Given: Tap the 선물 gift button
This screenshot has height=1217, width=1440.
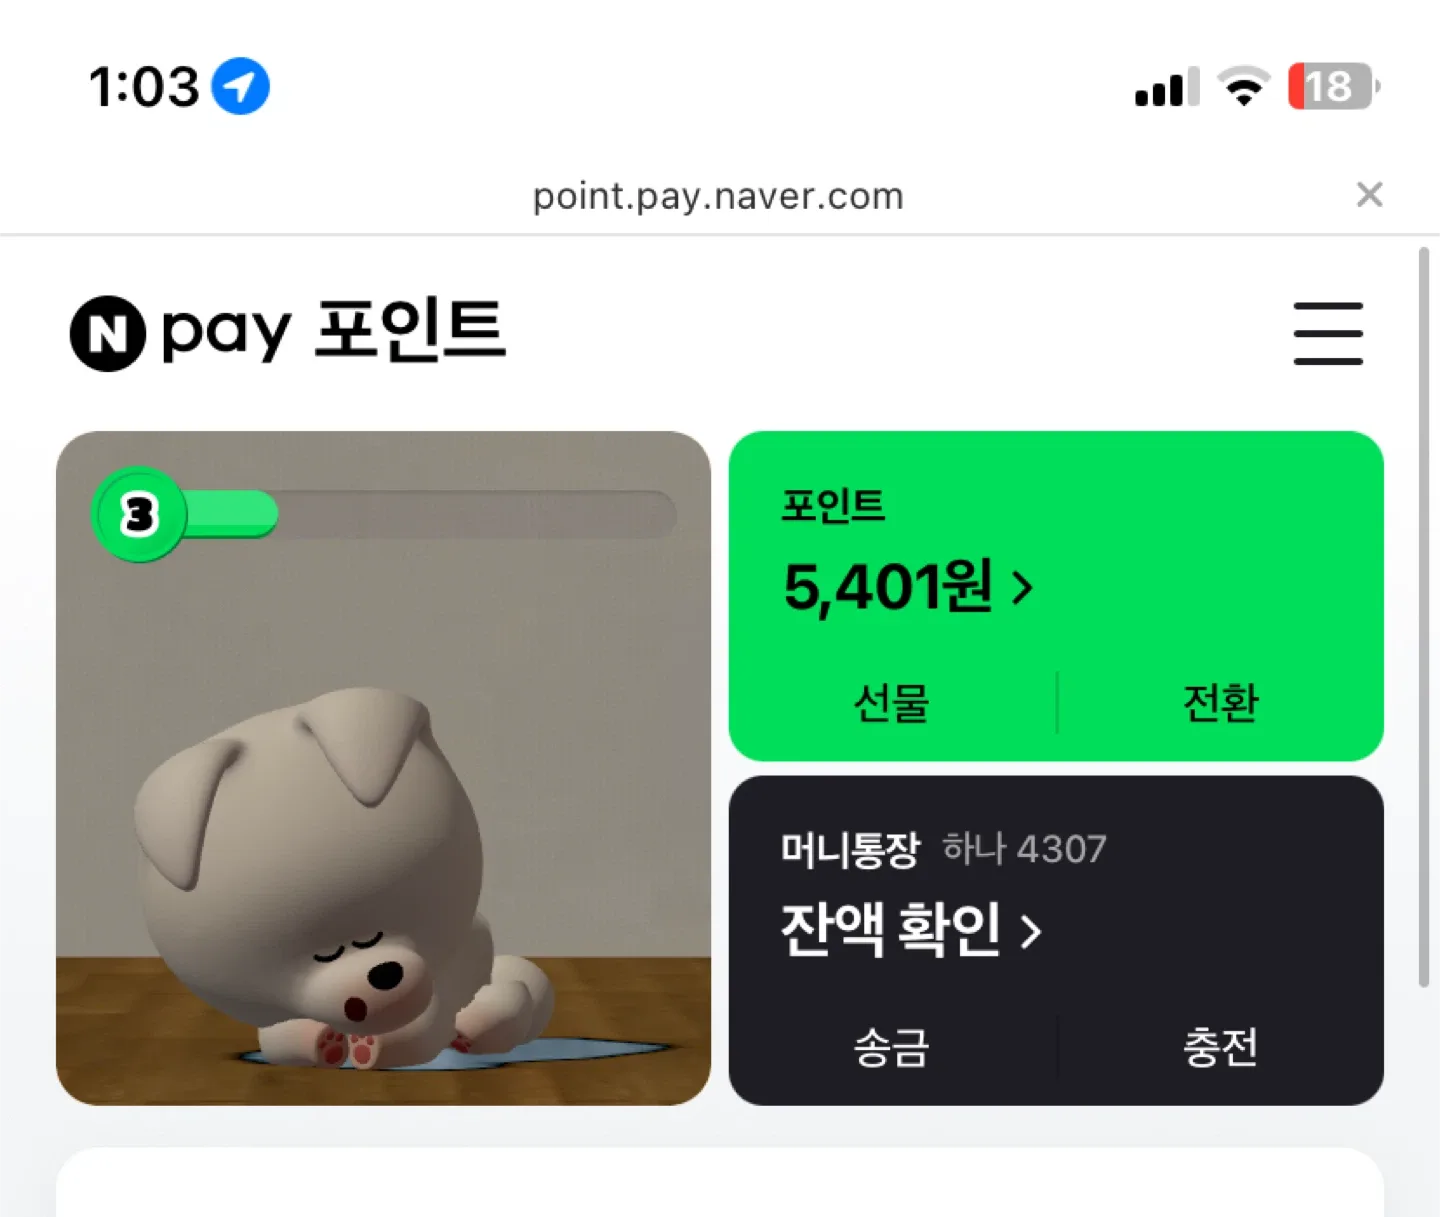Looking at the screenshot, I should (x=892, y=703).
